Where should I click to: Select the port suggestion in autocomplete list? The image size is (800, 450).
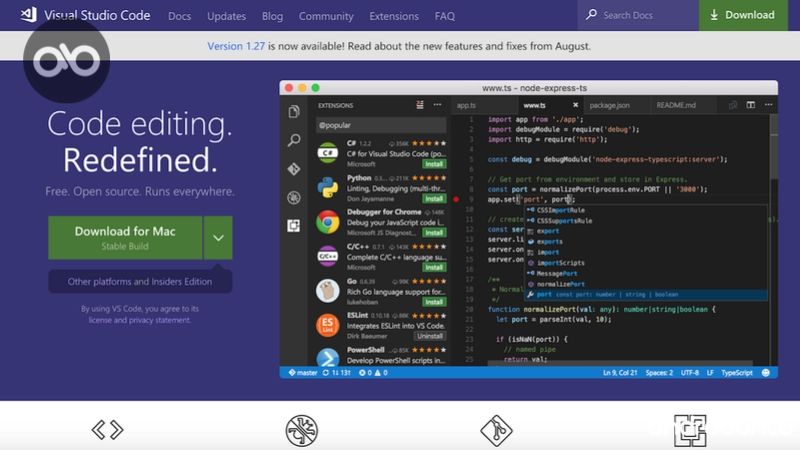pos(646,295)
